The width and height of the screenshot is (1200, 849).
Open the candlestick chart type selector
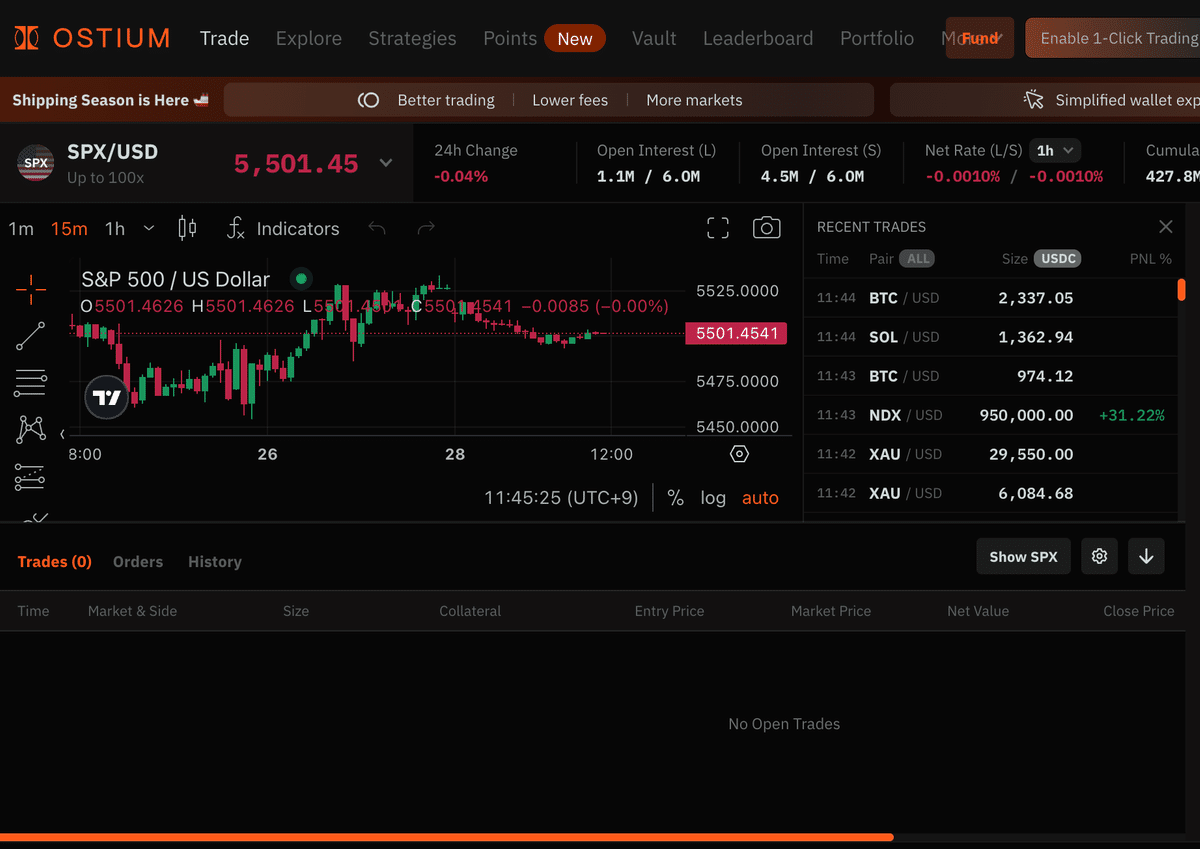click(x=187, y=228)
